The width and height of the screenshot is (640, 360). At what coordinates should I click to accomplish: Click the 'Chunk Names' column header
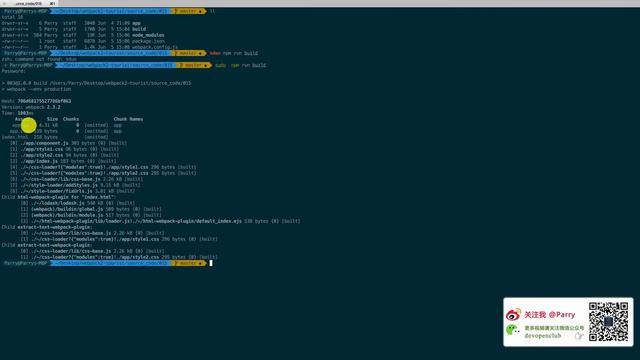coord(128,119)
